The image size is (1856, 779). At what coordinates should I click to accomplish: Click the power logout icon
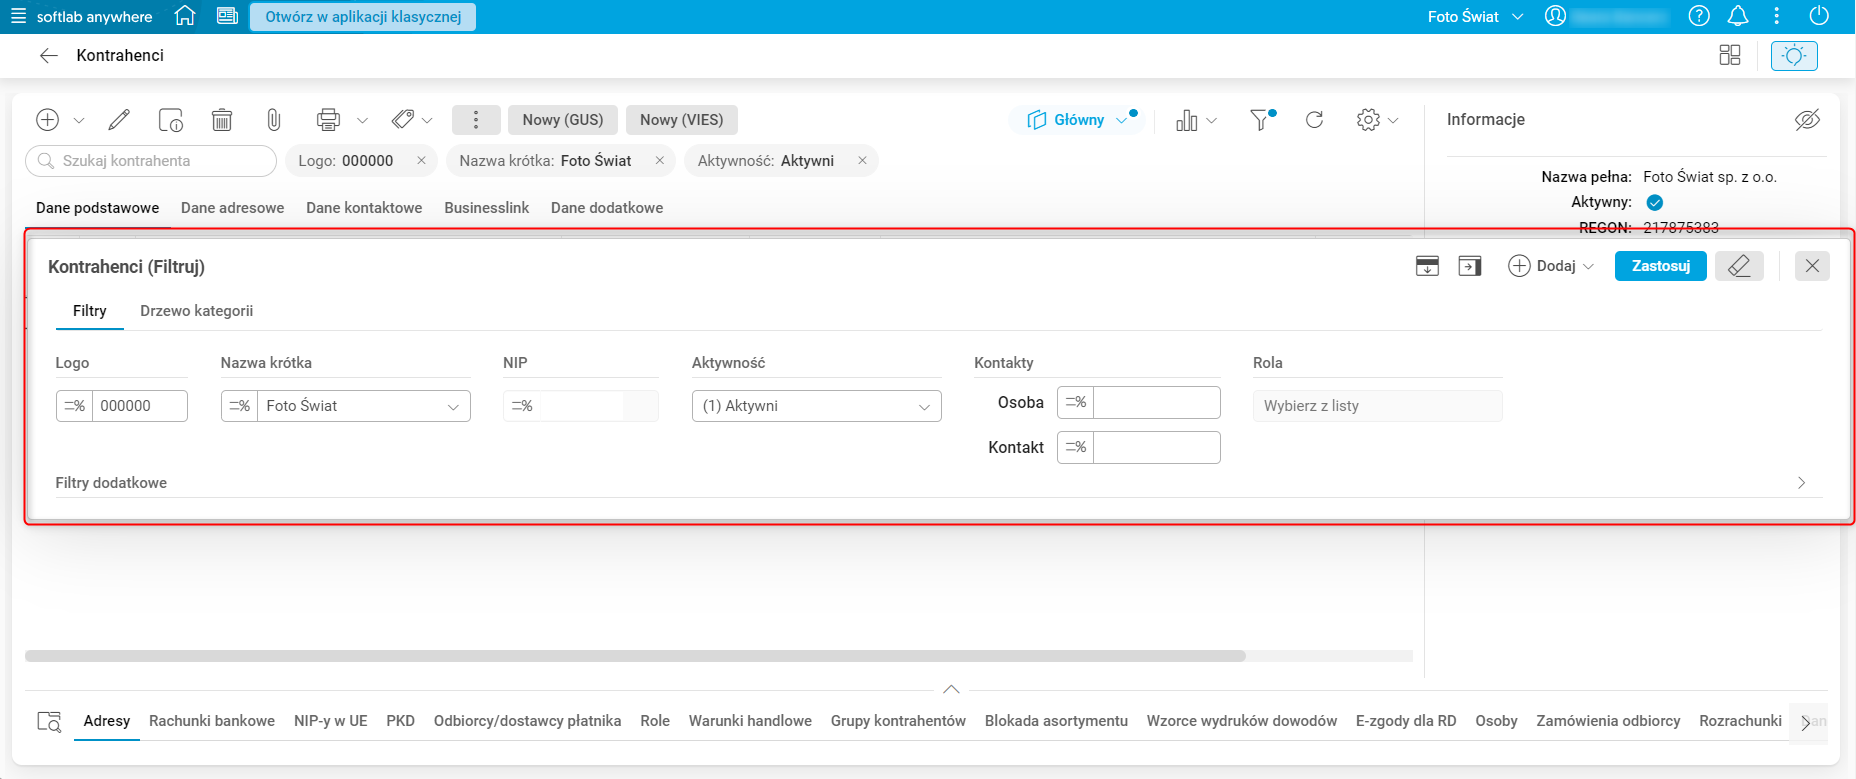1819,16
